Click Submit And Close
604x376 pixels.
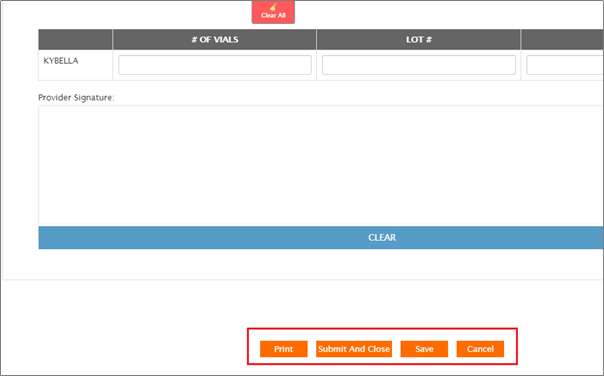(x=354, y=349)
